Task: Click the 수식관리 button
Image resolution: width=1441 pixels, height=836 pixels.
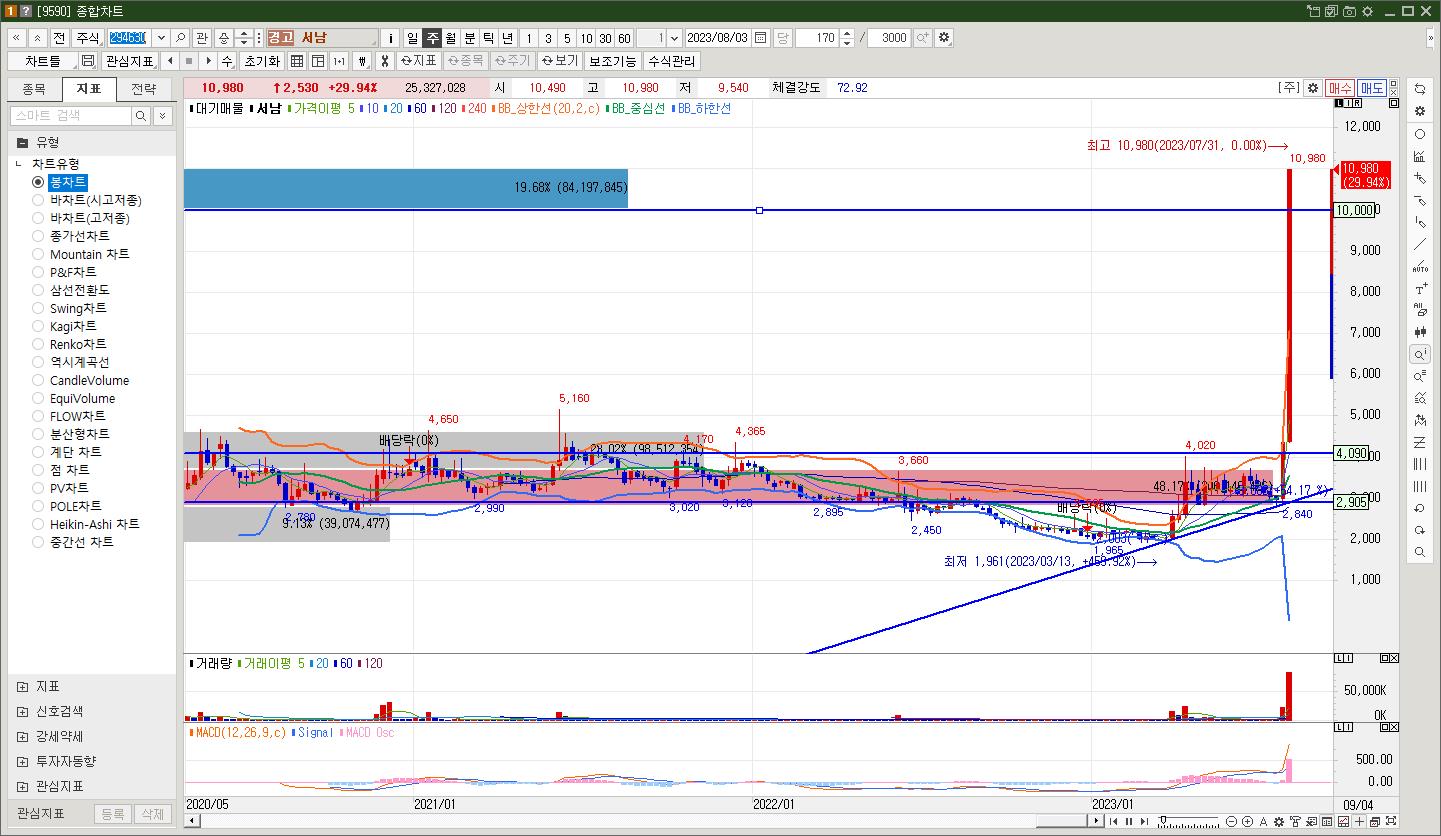Action: coord(672,61)
